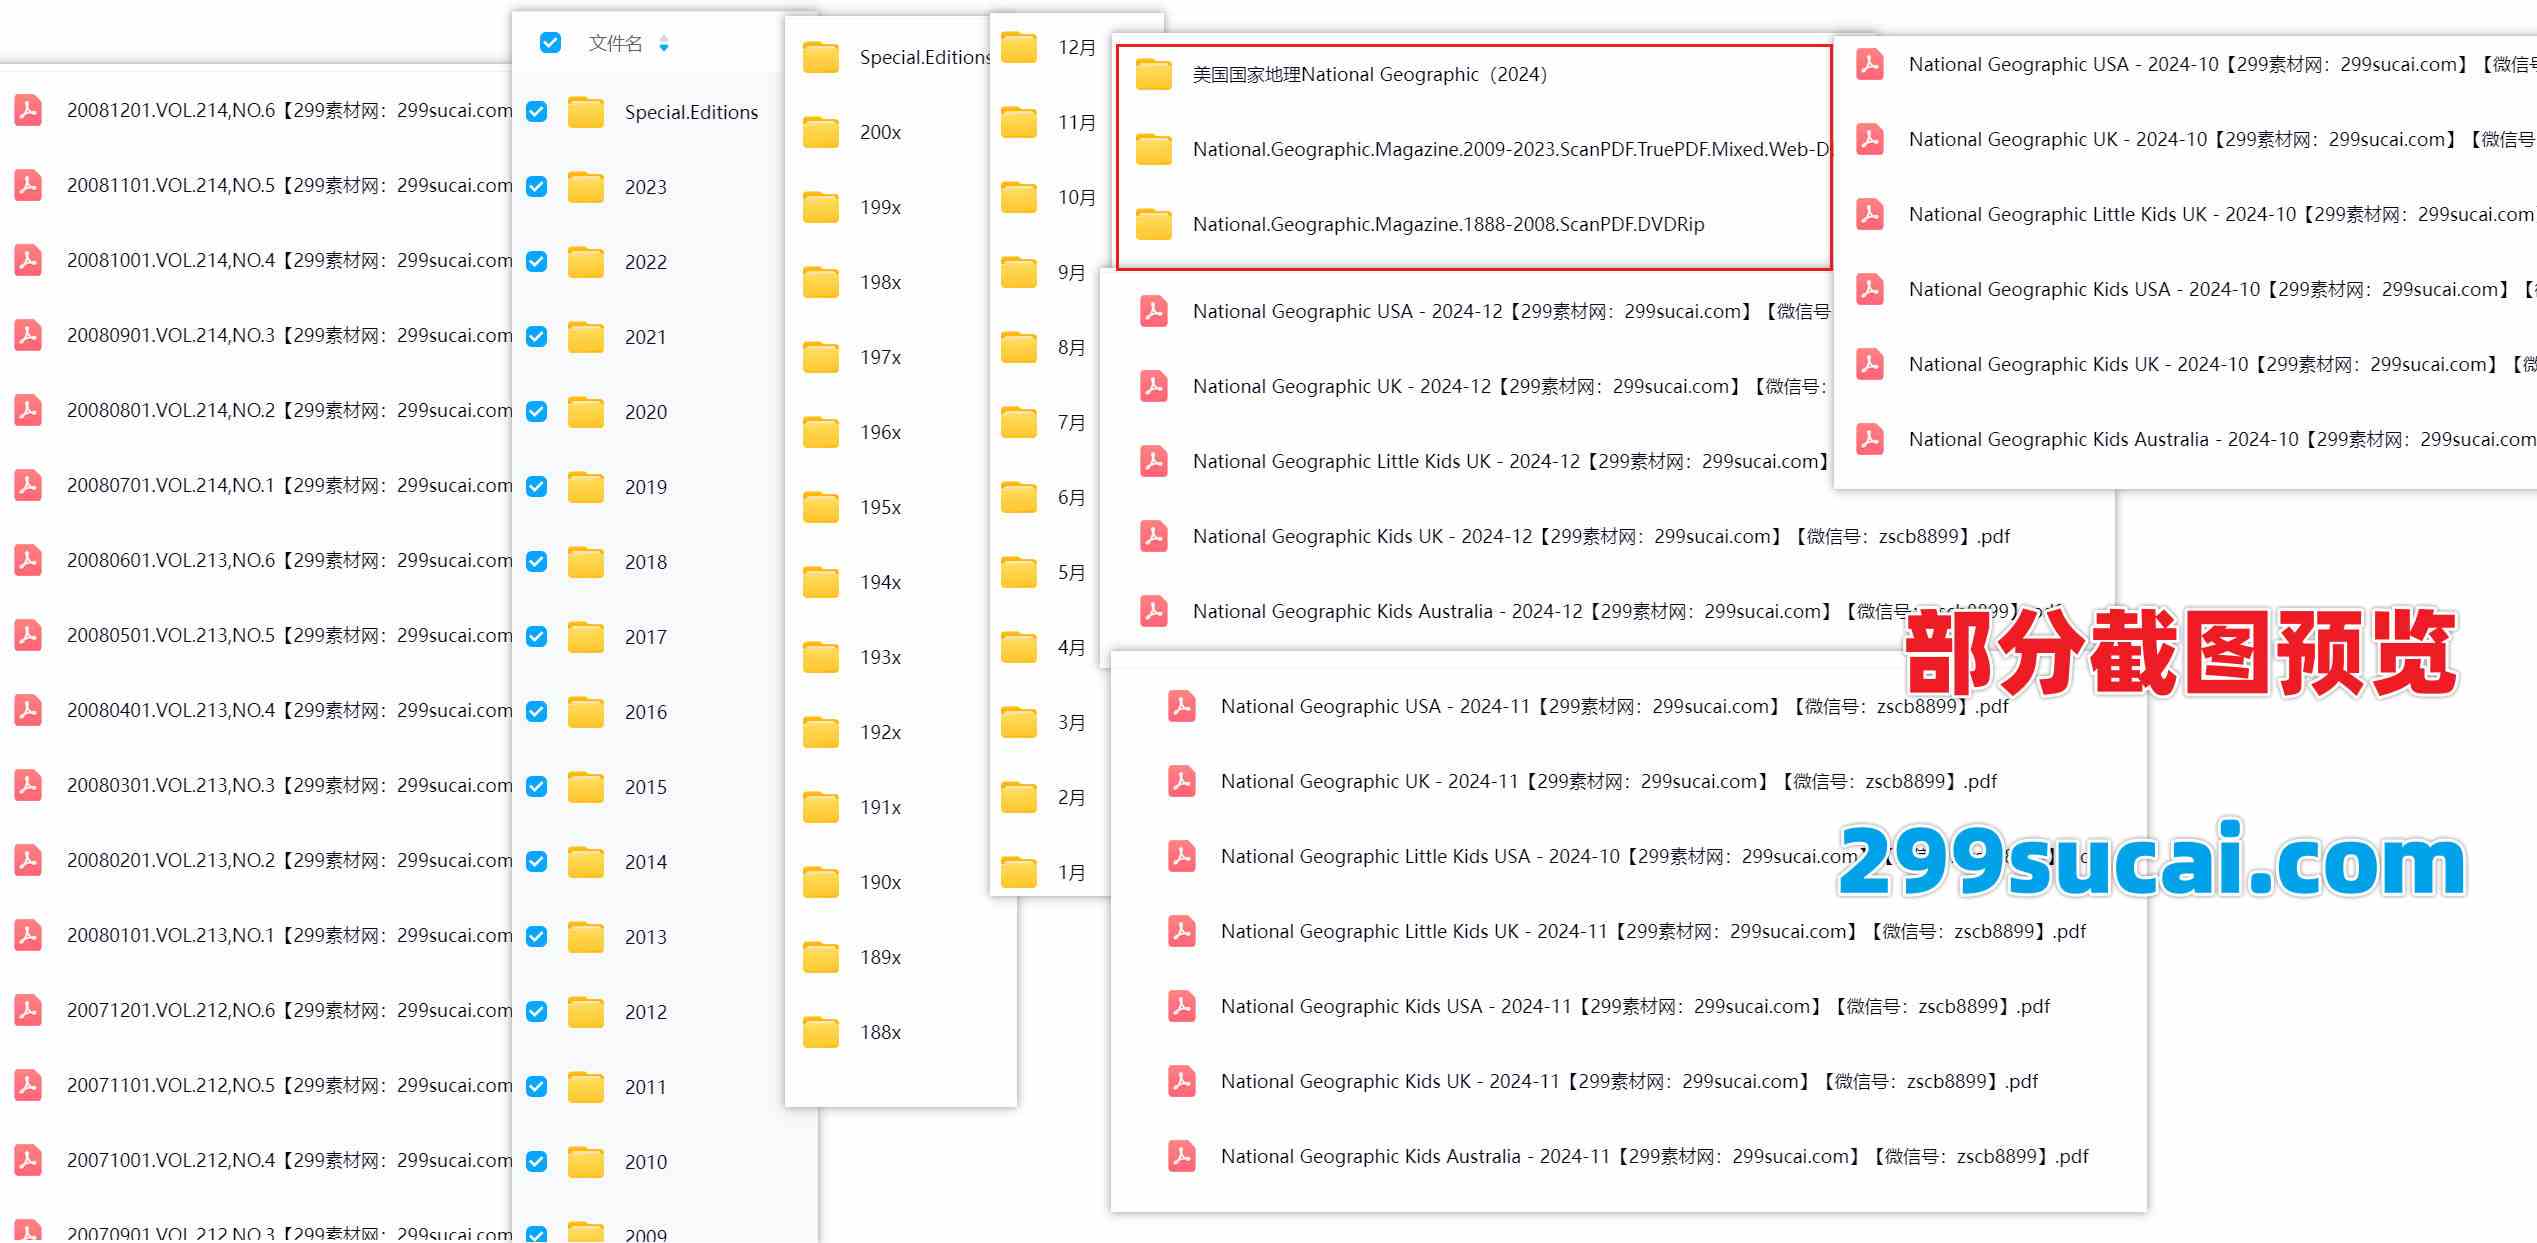This screenshot has height=1243, width=2537.
Task: Click PDF icon of 20081201.VOL.214,NO.6
Action: click(x=28, y=109)
